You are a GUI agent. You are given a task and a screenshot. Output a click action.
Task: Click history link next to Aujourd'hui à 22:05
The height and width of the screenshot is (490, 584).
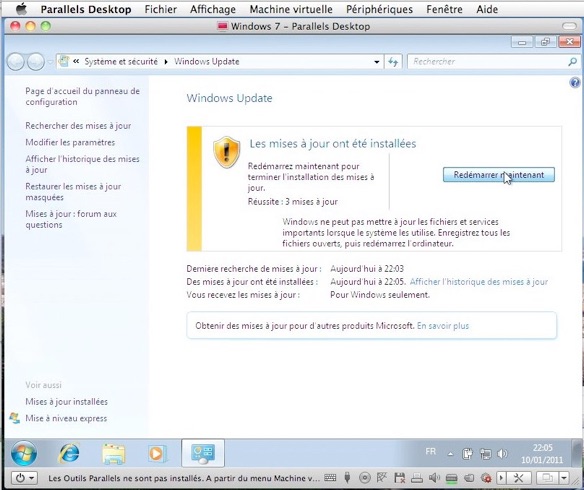pyautogui.click(x=479, y=282)
